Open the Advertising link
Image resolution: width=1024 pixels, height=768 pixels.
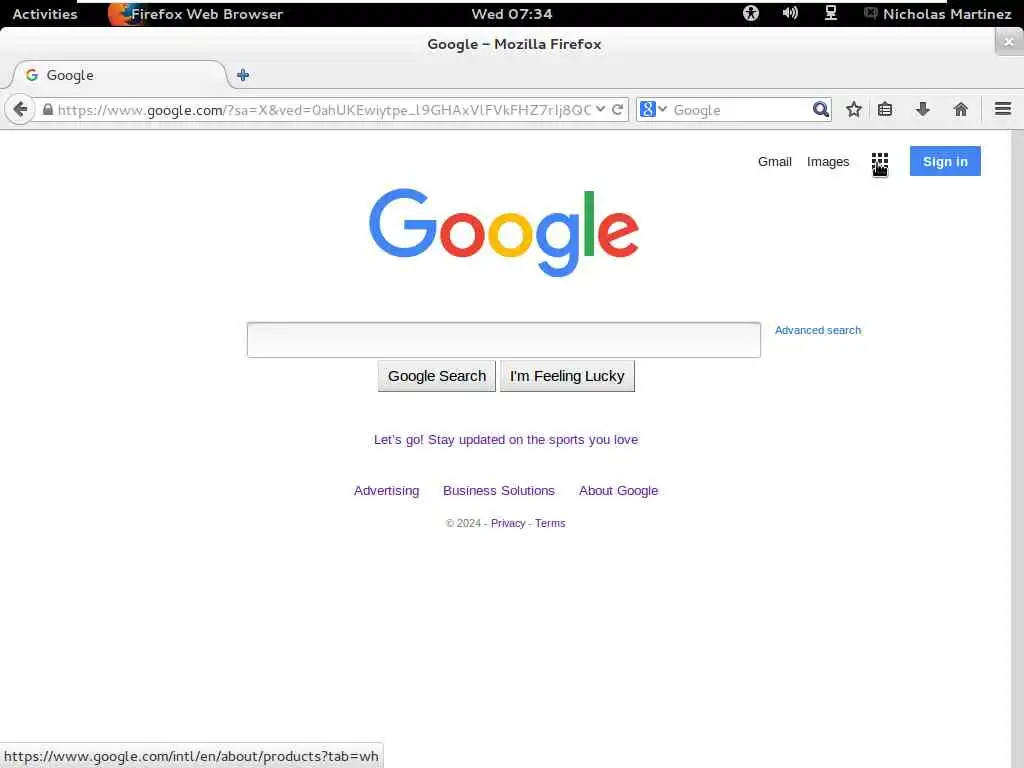click(387, 490)
